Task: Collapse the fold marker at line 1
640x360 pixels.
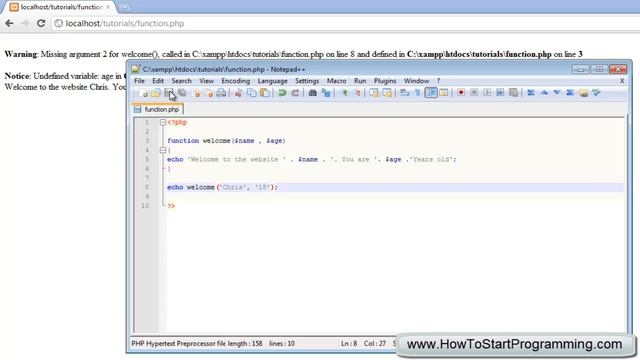Action: click(163, 122)
